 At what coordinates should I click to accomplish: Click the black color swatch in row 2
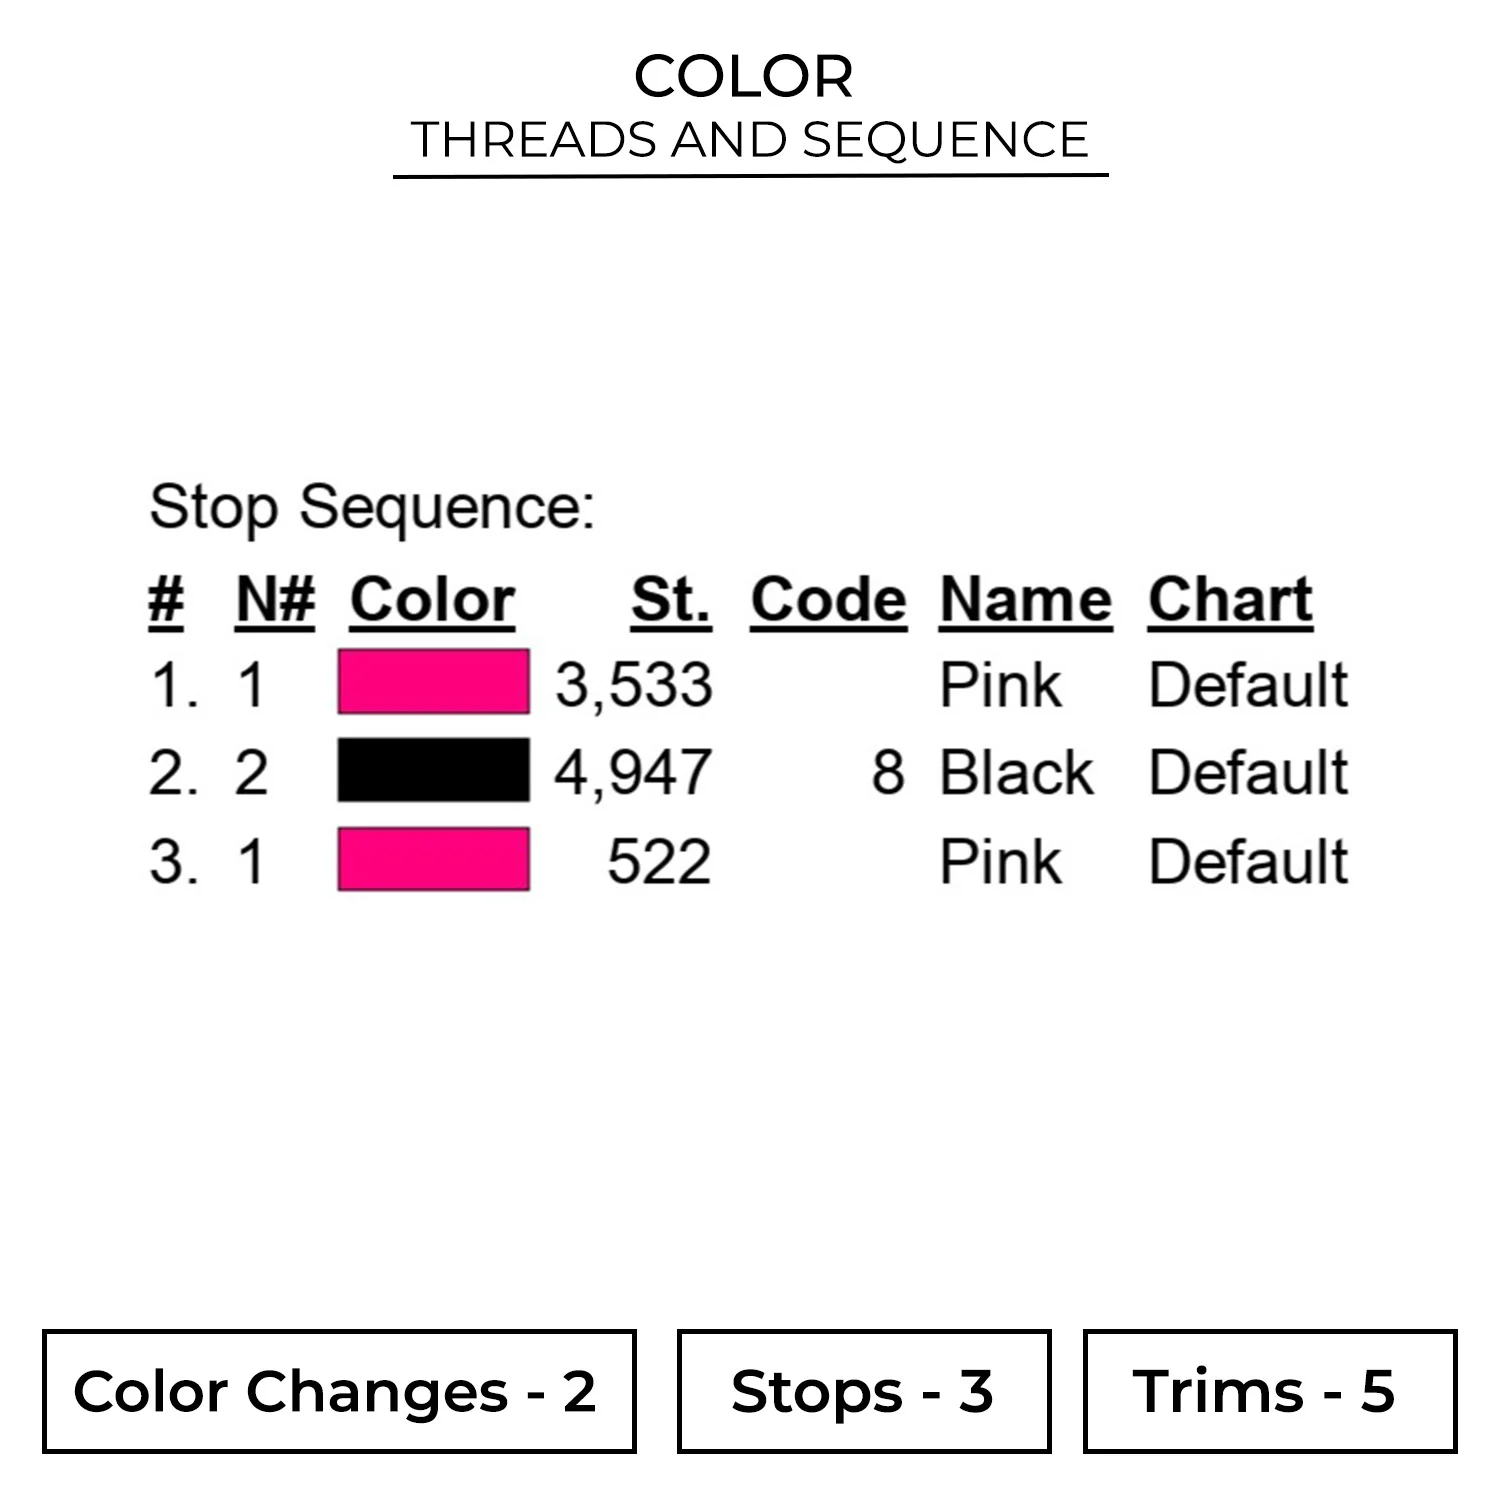[x=433, y=770]
